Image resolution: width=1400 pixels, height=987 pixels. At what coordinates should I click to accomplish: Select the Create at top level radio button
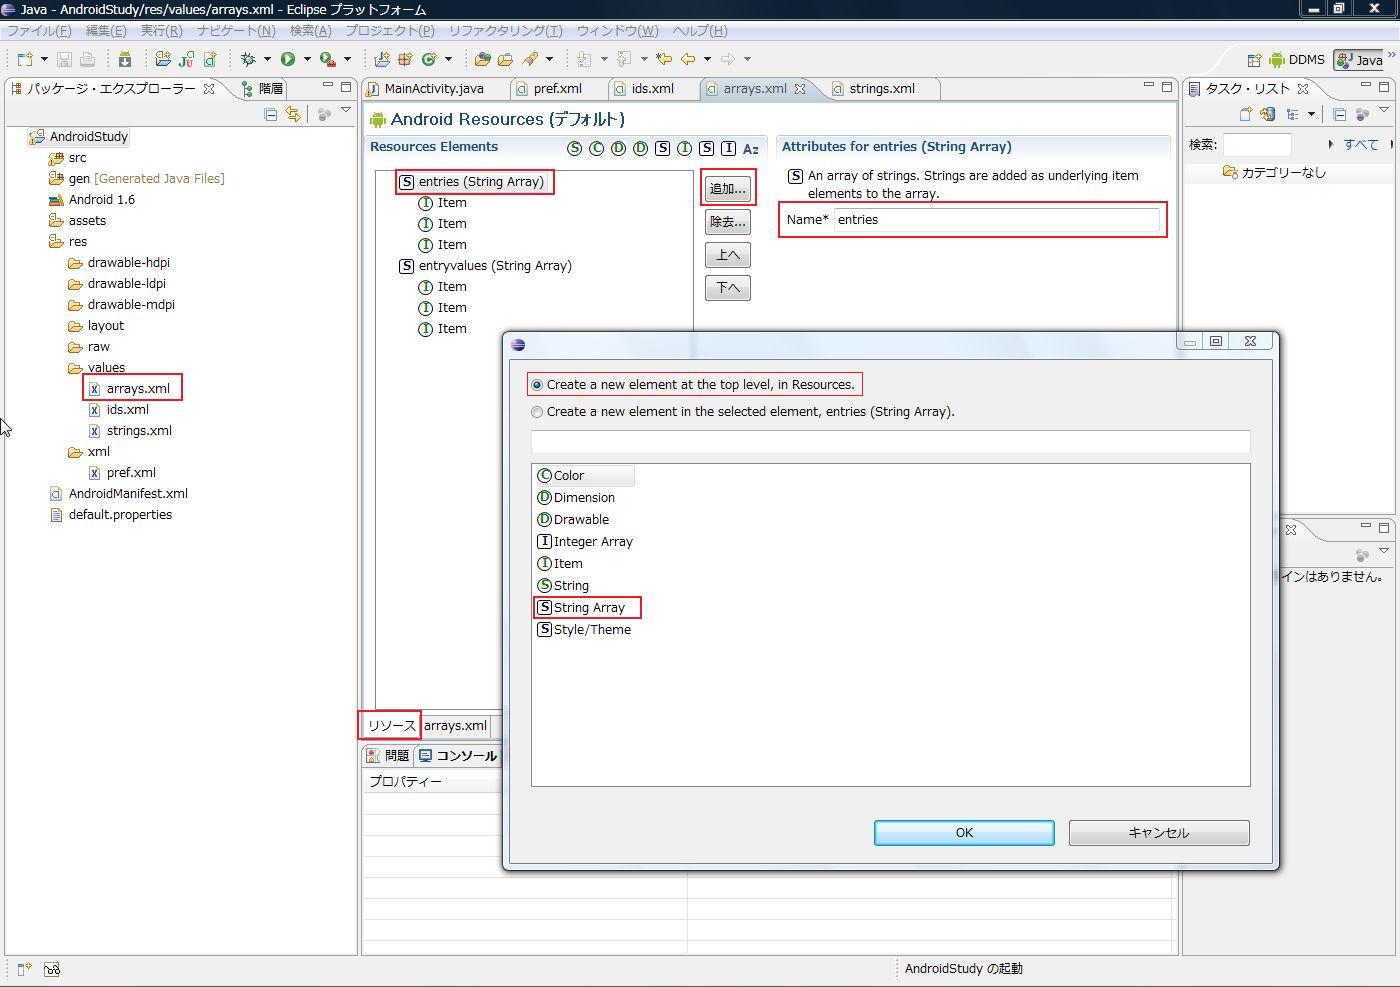click(537, 385)
